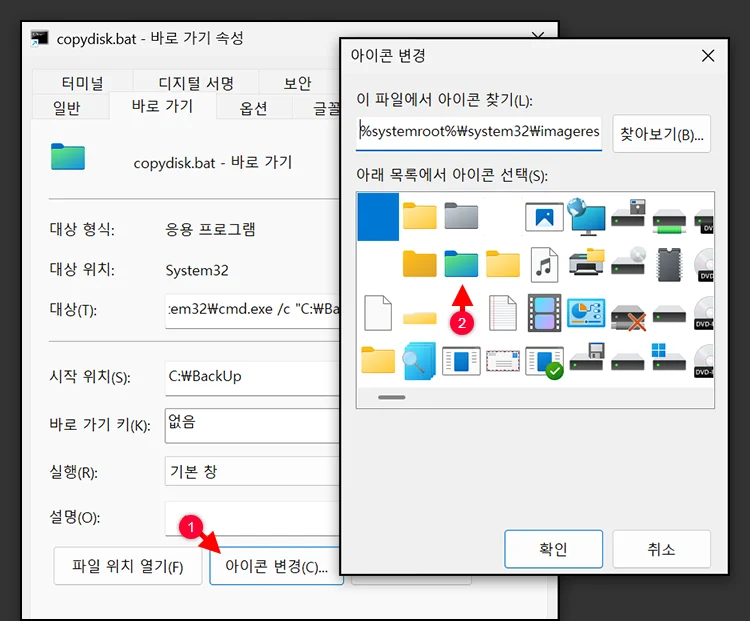This screenshot has height=621, width=750.
Task: Select the teal green folder icon
Action: pyautogui.click(x=461, y=263)
